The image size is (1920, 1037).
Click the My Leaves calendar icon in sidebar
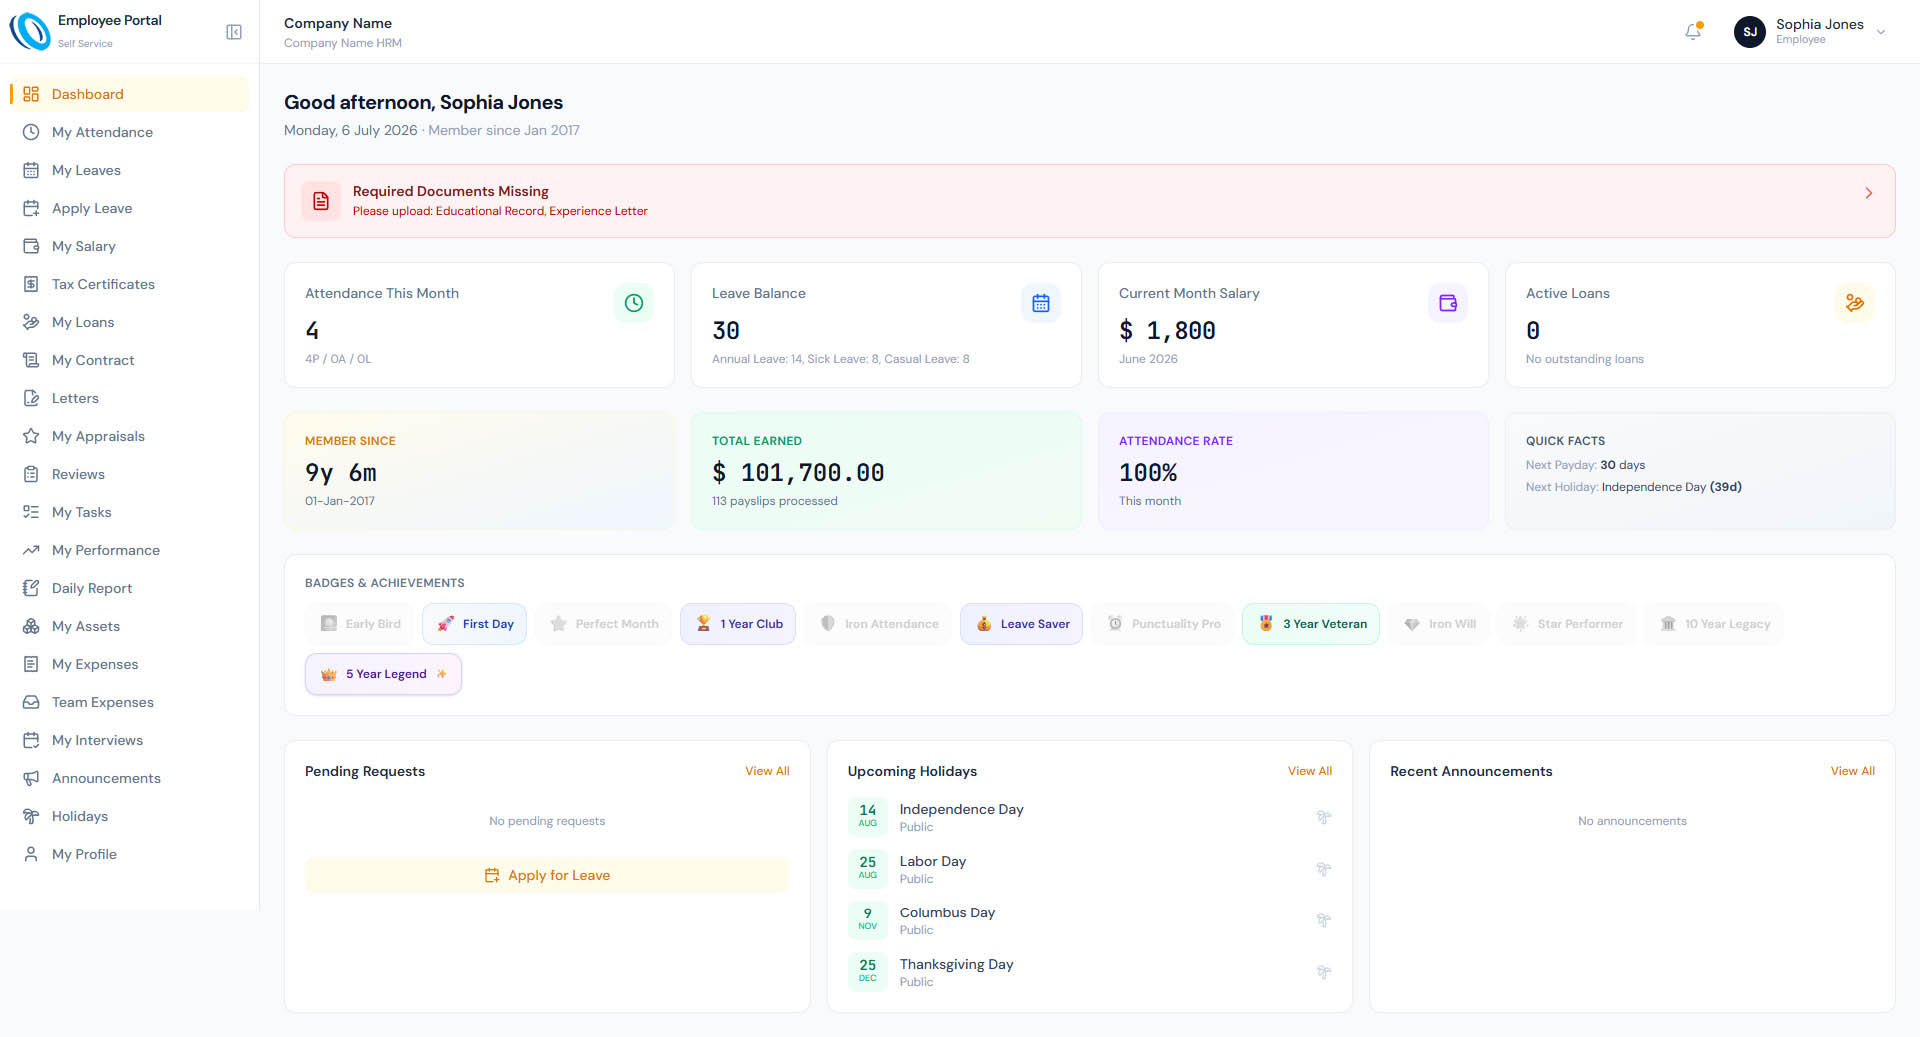coord(31,170)
